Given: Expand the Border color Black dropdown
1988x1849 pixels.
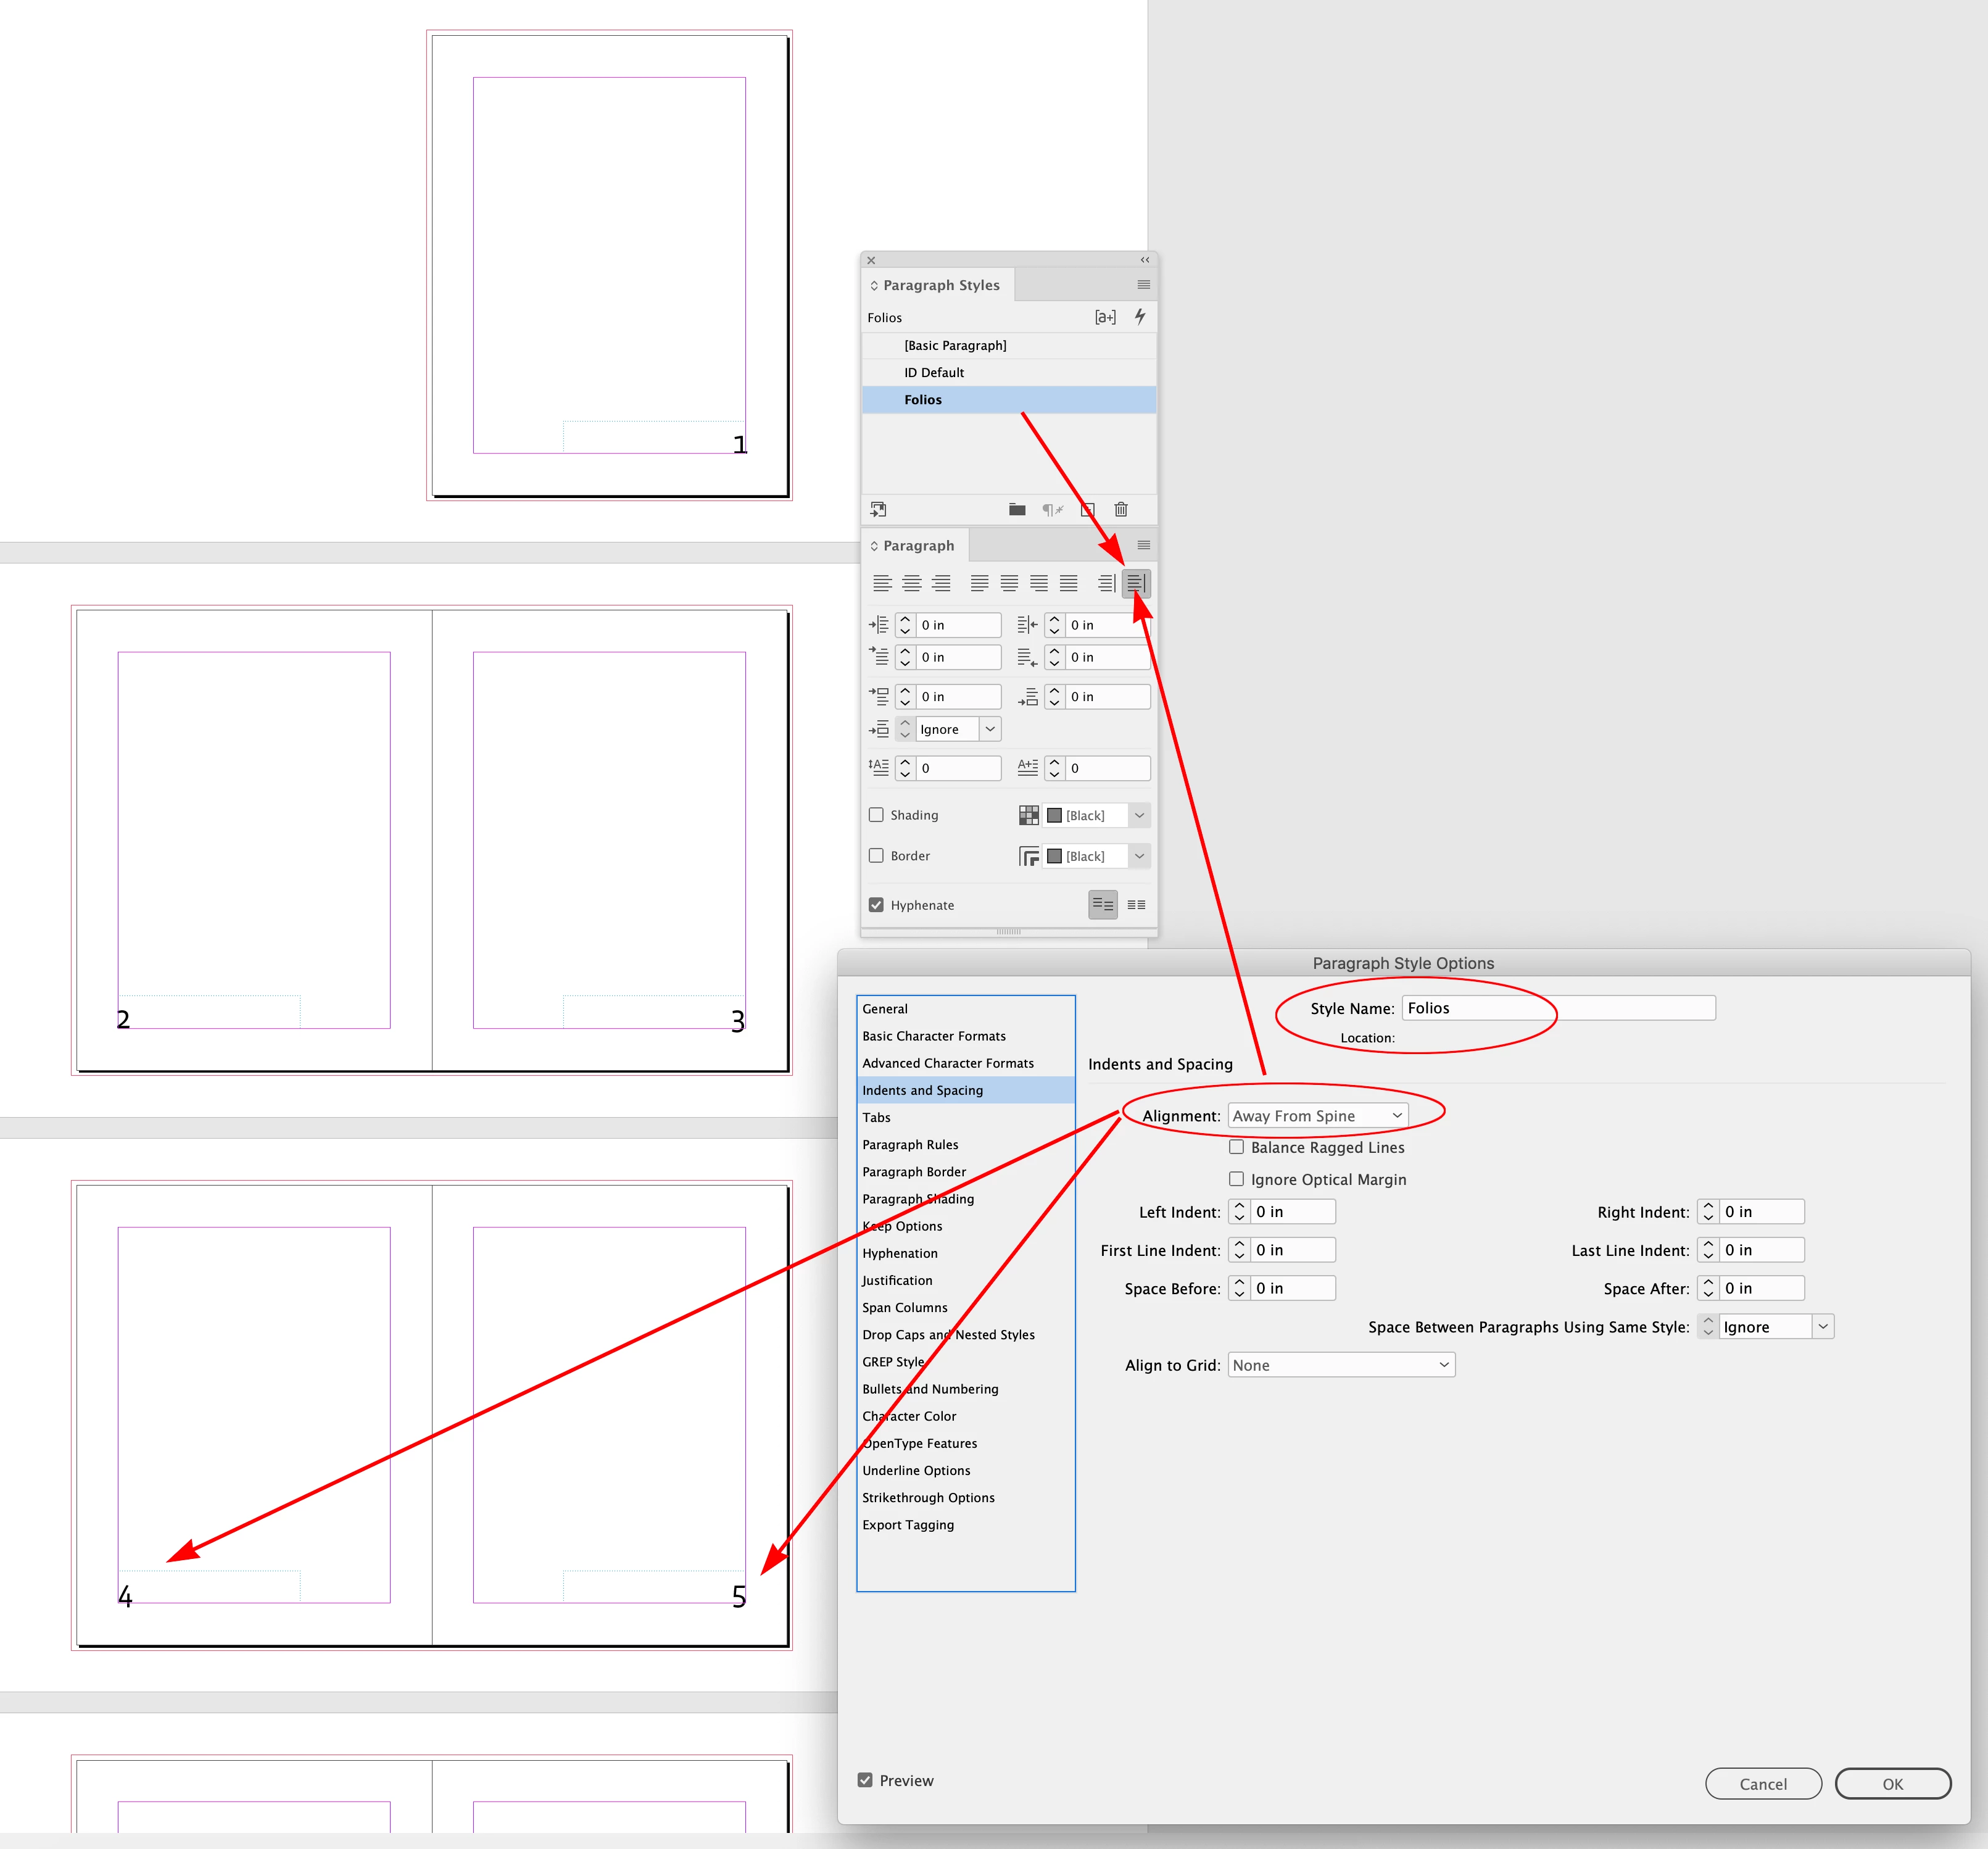Looking at the screenshot, I should click(1139, 856).
